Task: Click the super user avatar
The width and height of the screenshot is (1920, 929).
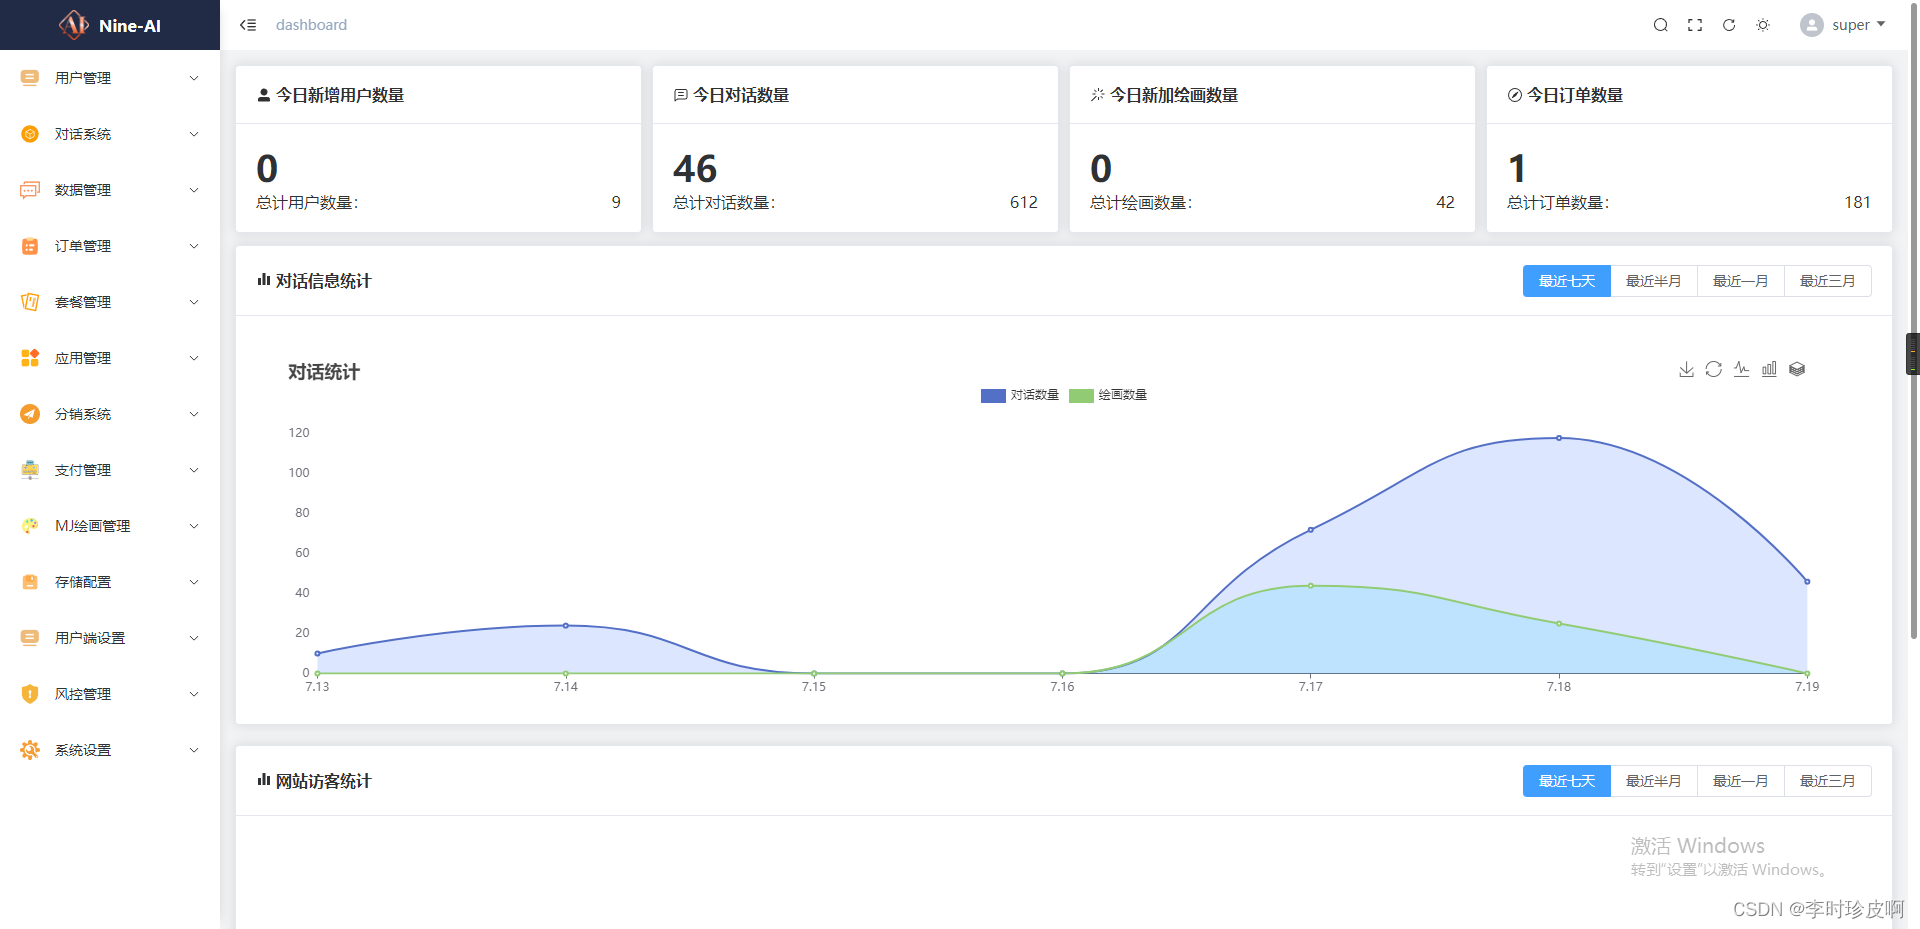Action: tap(1812, 25)
